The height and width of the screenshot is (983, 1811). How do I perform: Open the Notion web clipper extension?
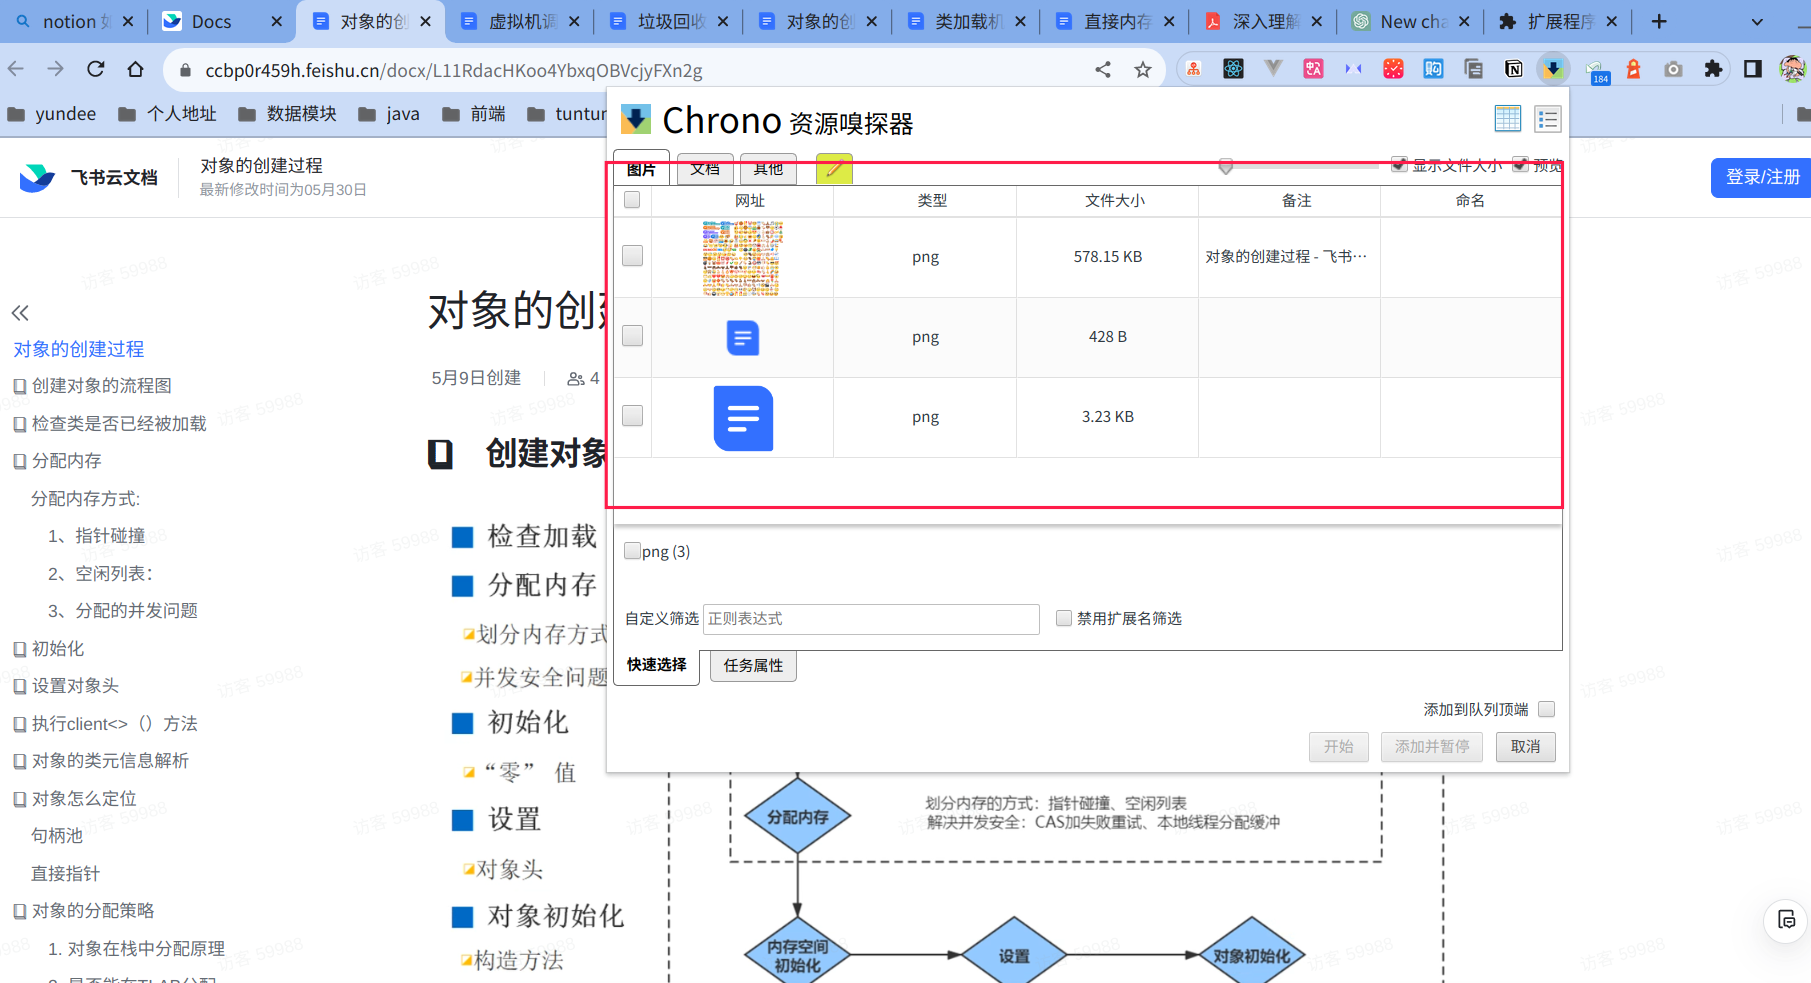tap(1513, 69)
